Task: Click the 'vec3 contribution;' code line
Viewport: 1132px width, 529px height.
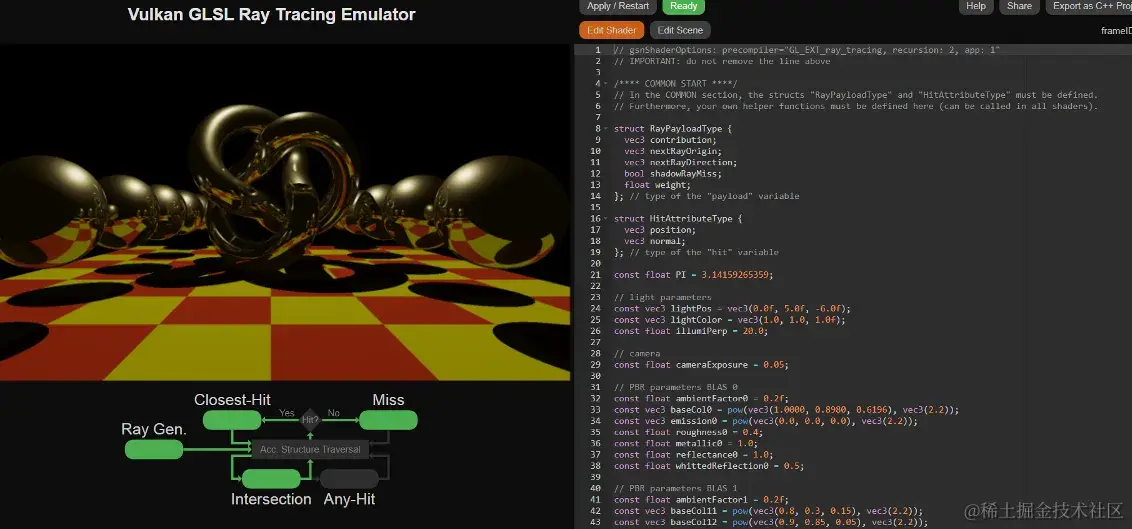Action: click(671, 140)
